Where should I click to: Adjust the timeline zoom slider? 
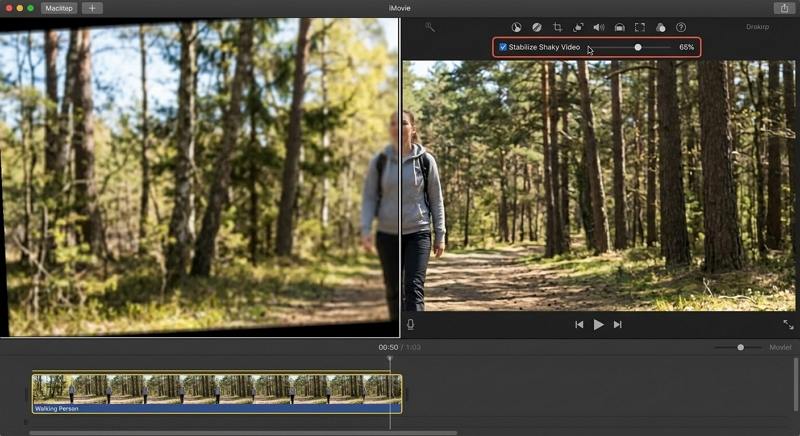point(740,347)
